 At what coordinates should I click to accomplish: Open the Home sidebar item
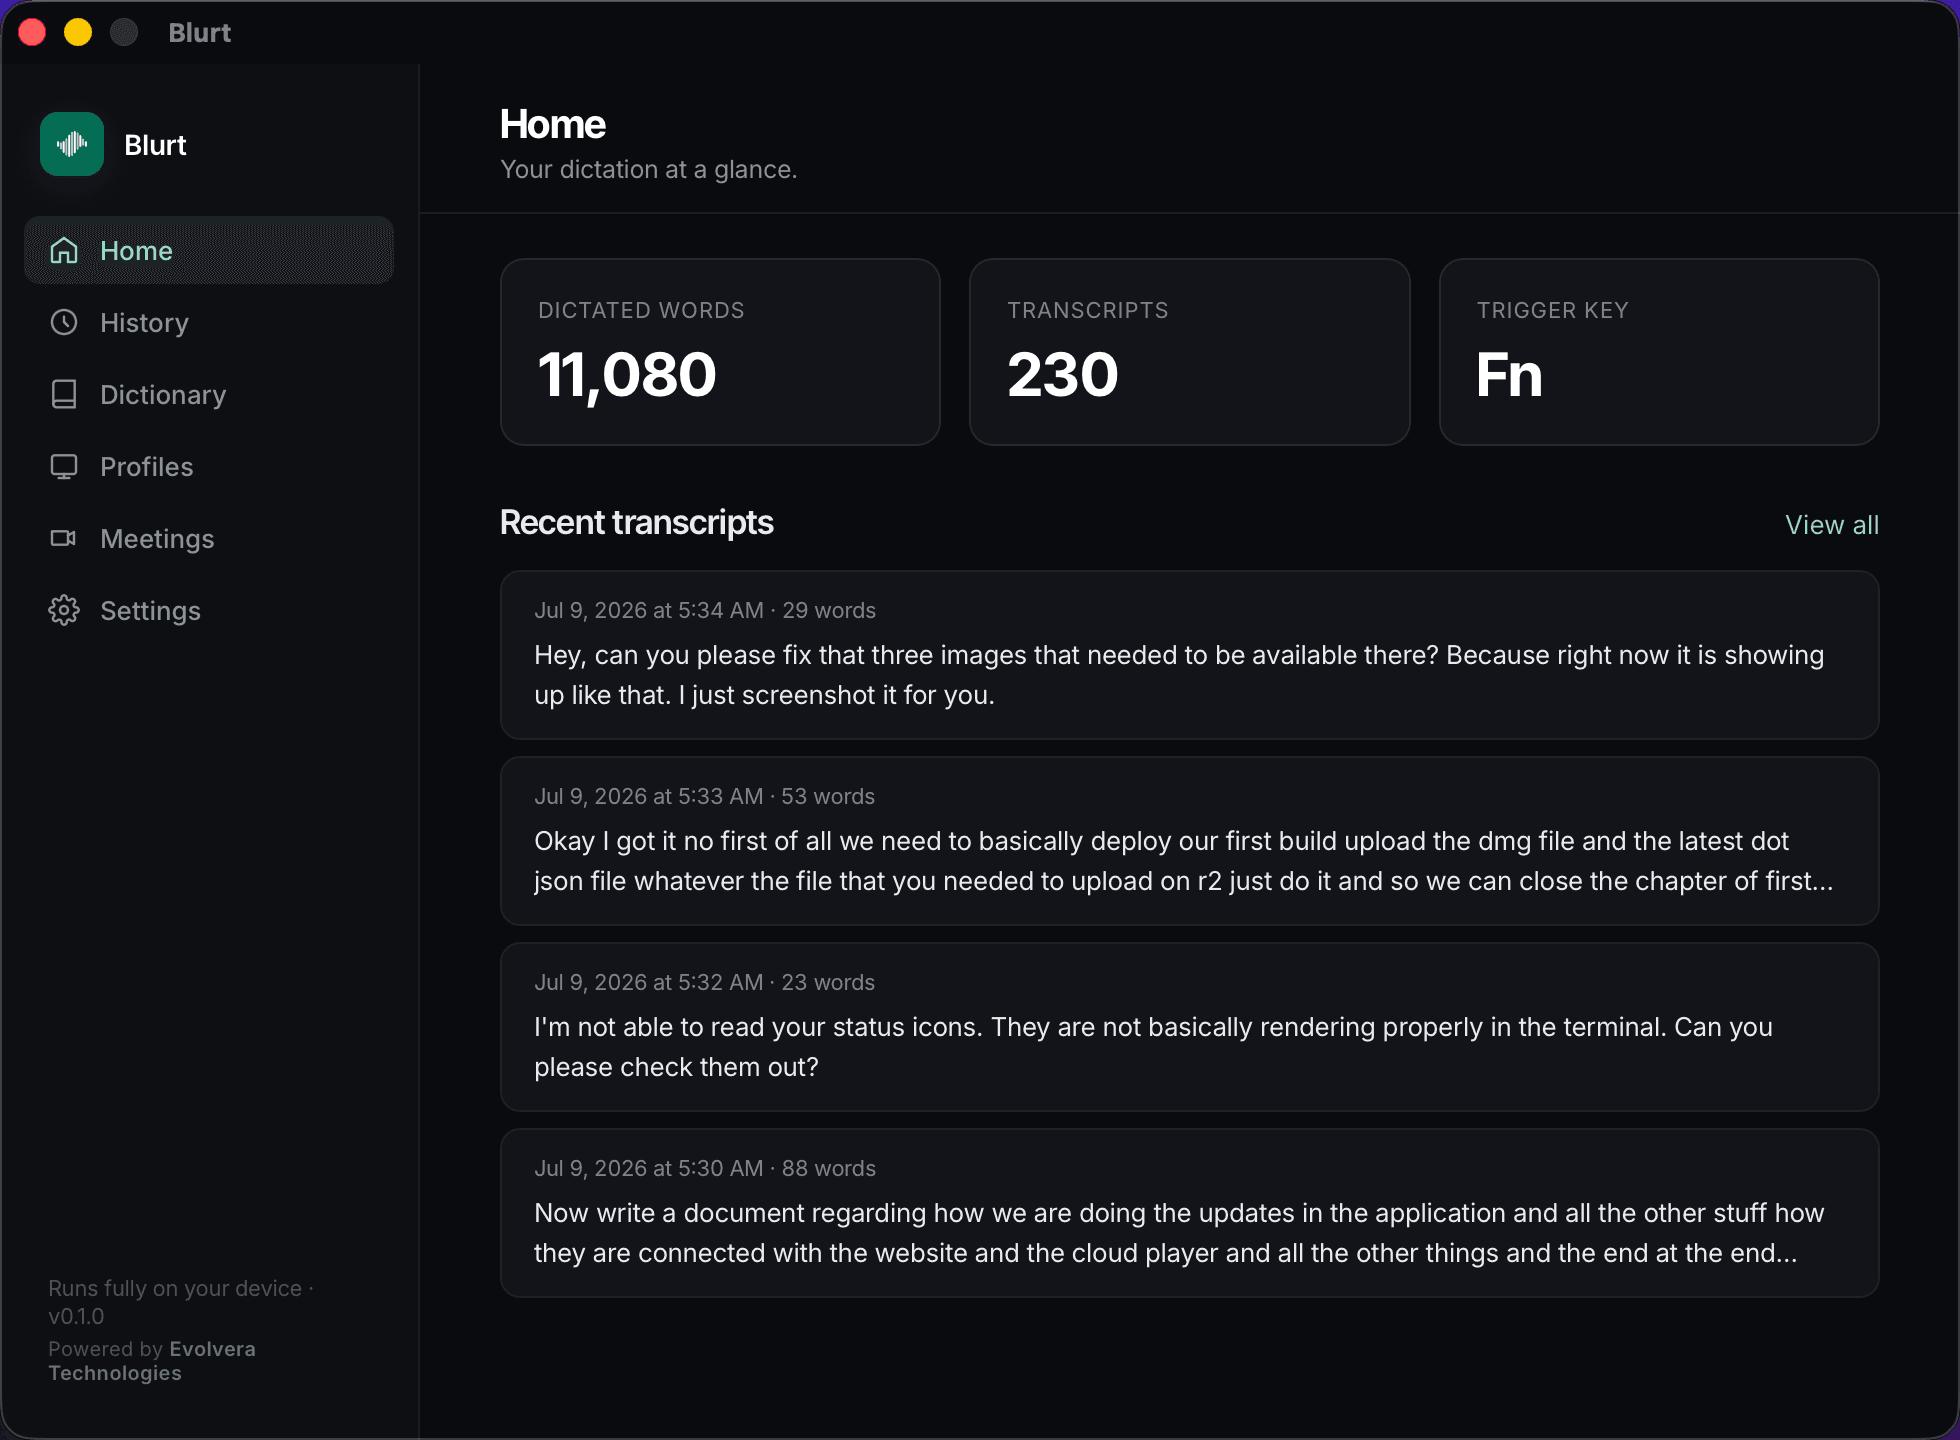209,250
